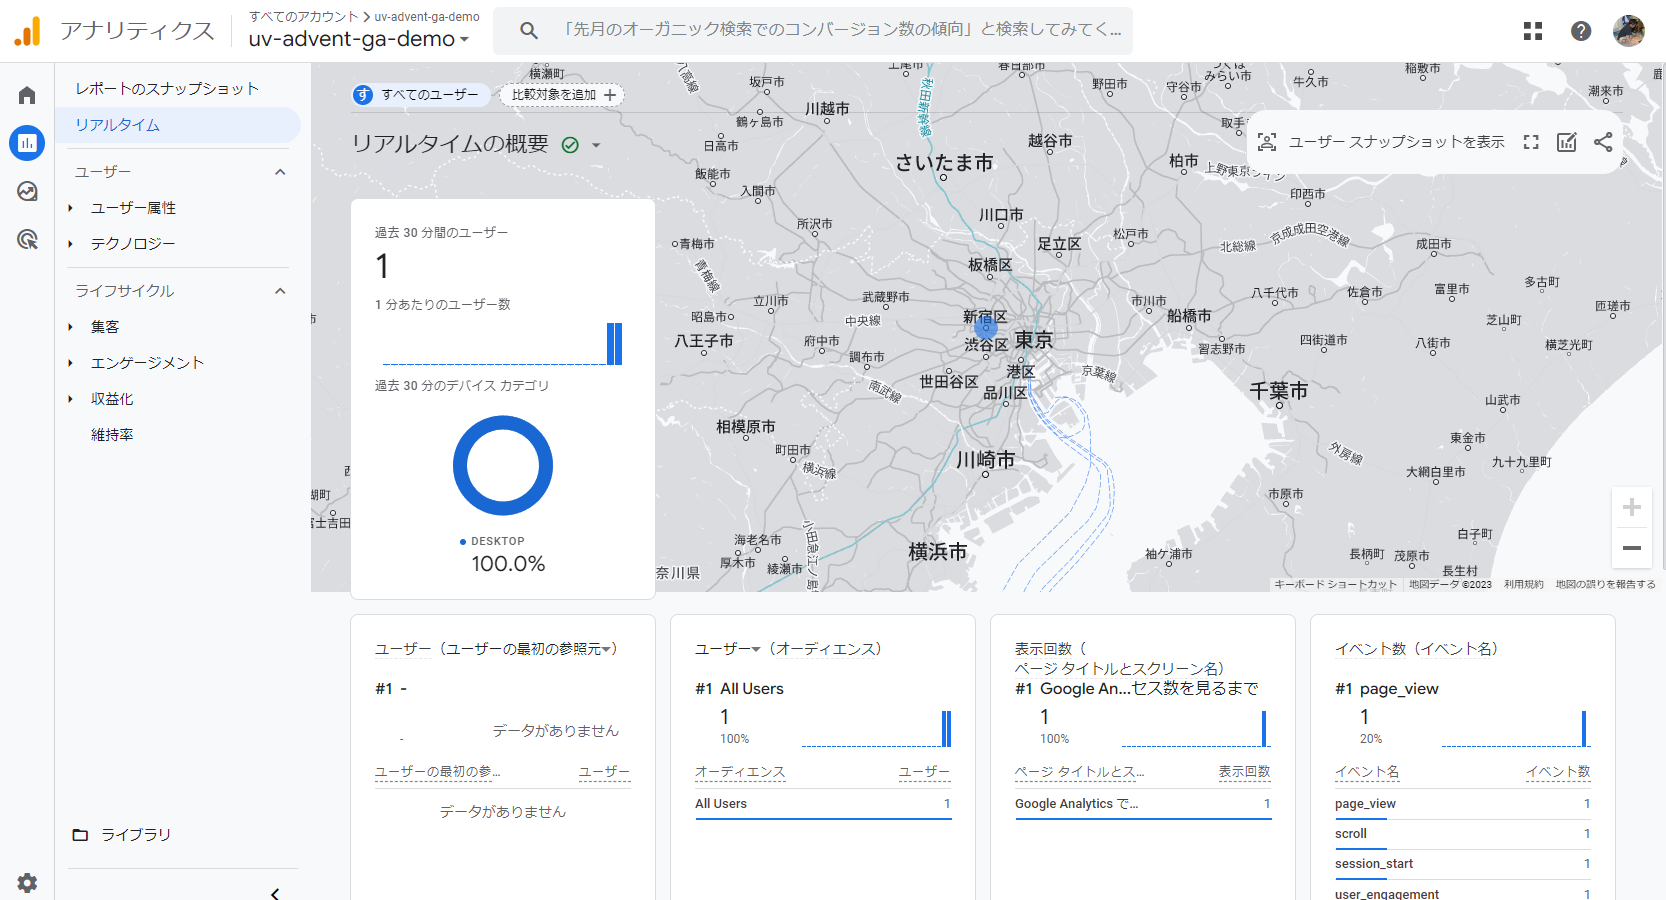Viewport: 1666px width, 900px height.
Task: Click the イベント名 column header
Action: tap(1367, 772)
